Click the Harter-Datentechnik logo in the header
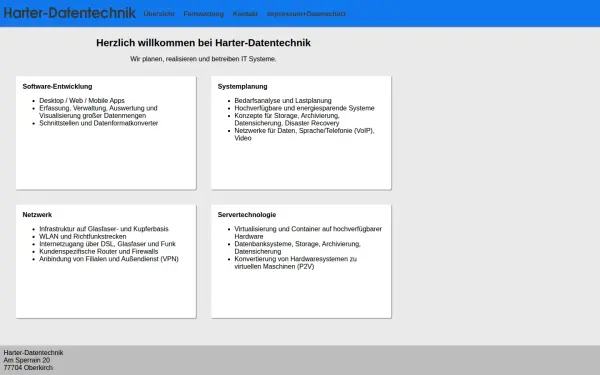This screenshot has width=600, height=375. [x=69, y=13]
